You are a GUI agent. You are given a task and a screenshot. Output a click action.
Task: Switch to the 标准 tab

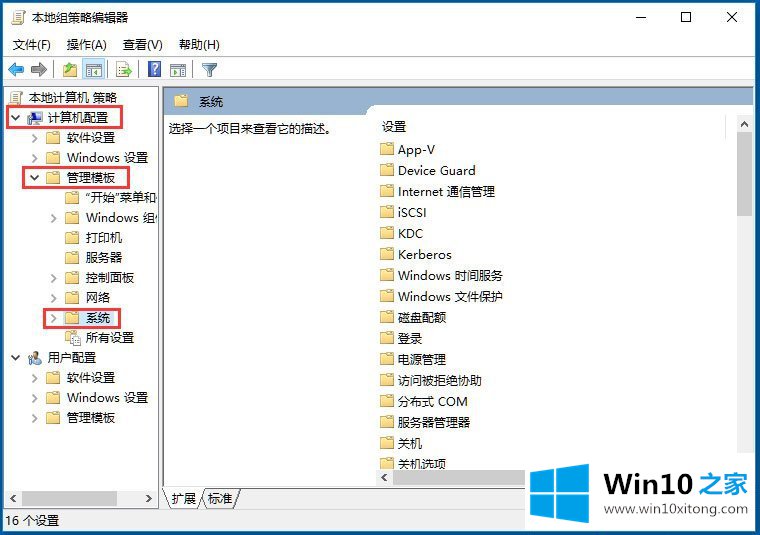(x=220, y=498)
